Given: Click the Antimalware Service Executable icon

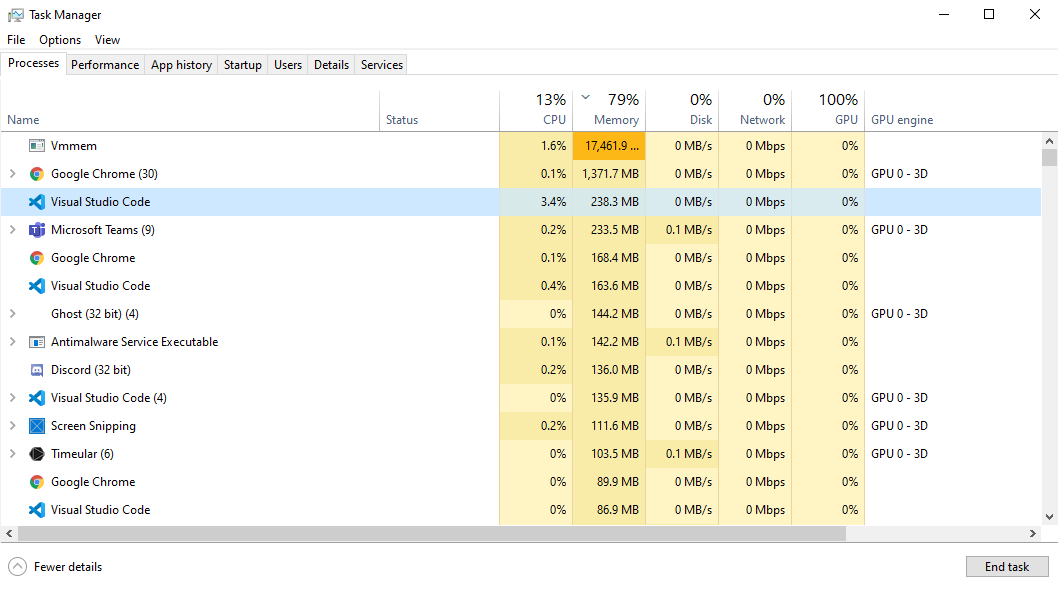Looking at the screenshot, I should (x=37, y=342).
